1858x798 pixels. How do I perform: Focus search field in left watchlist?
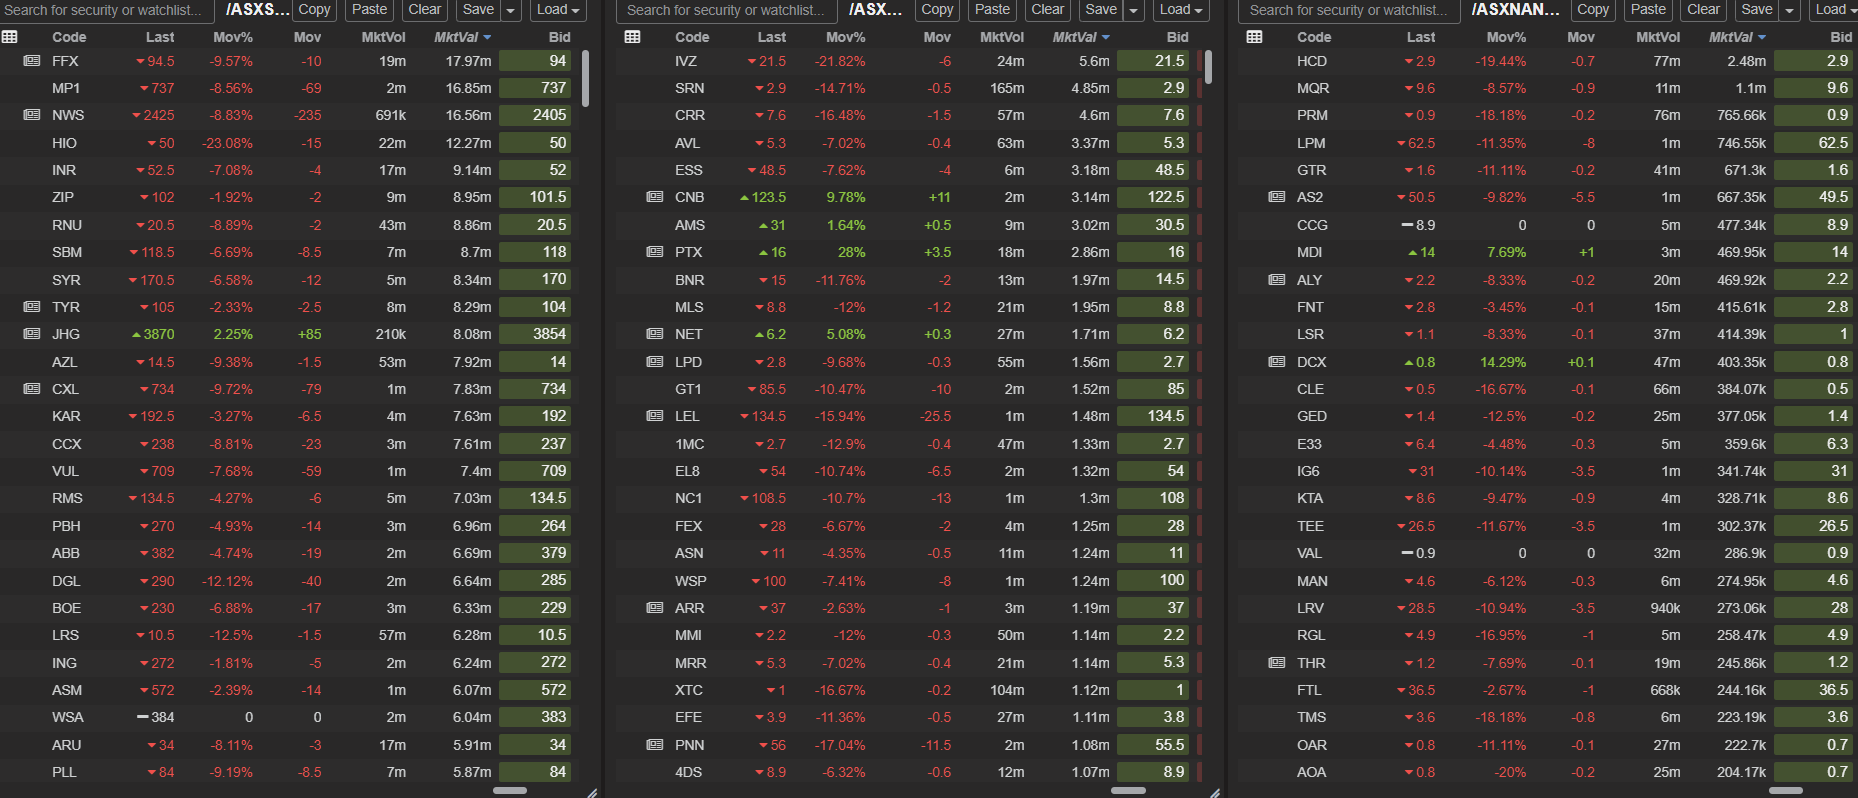click(107, 10)
